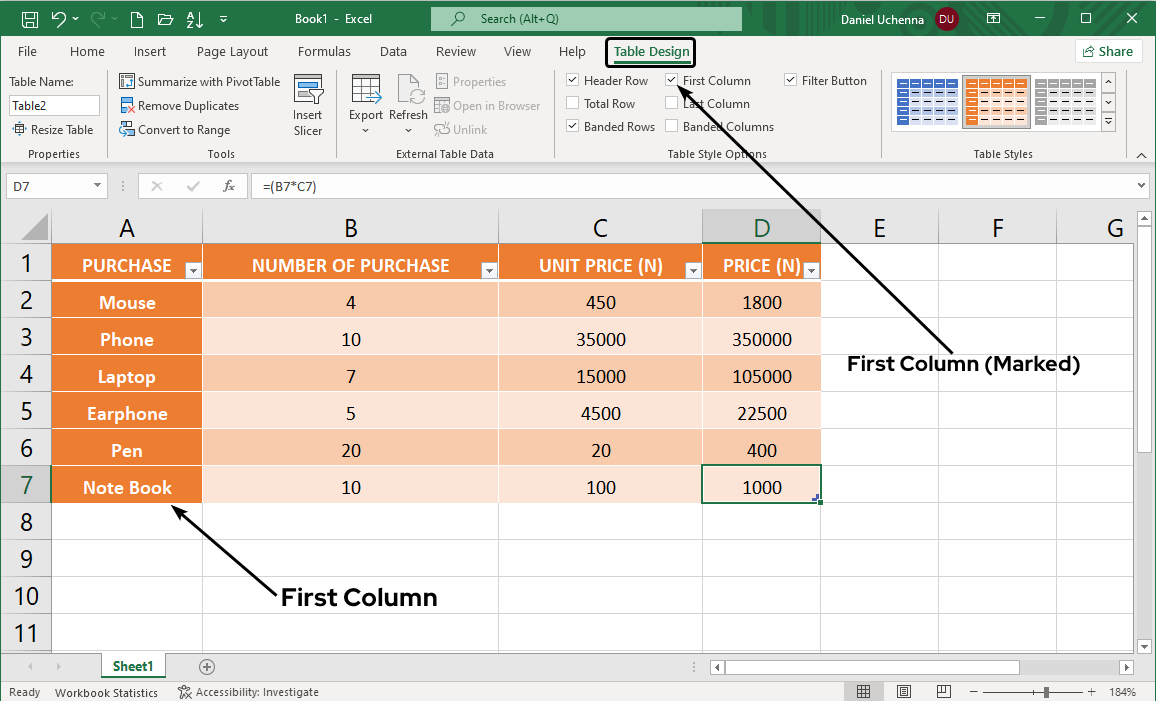Switch to Page Layout view from status bar
This screenshot has height=701, width=1156.
point(903,691)
